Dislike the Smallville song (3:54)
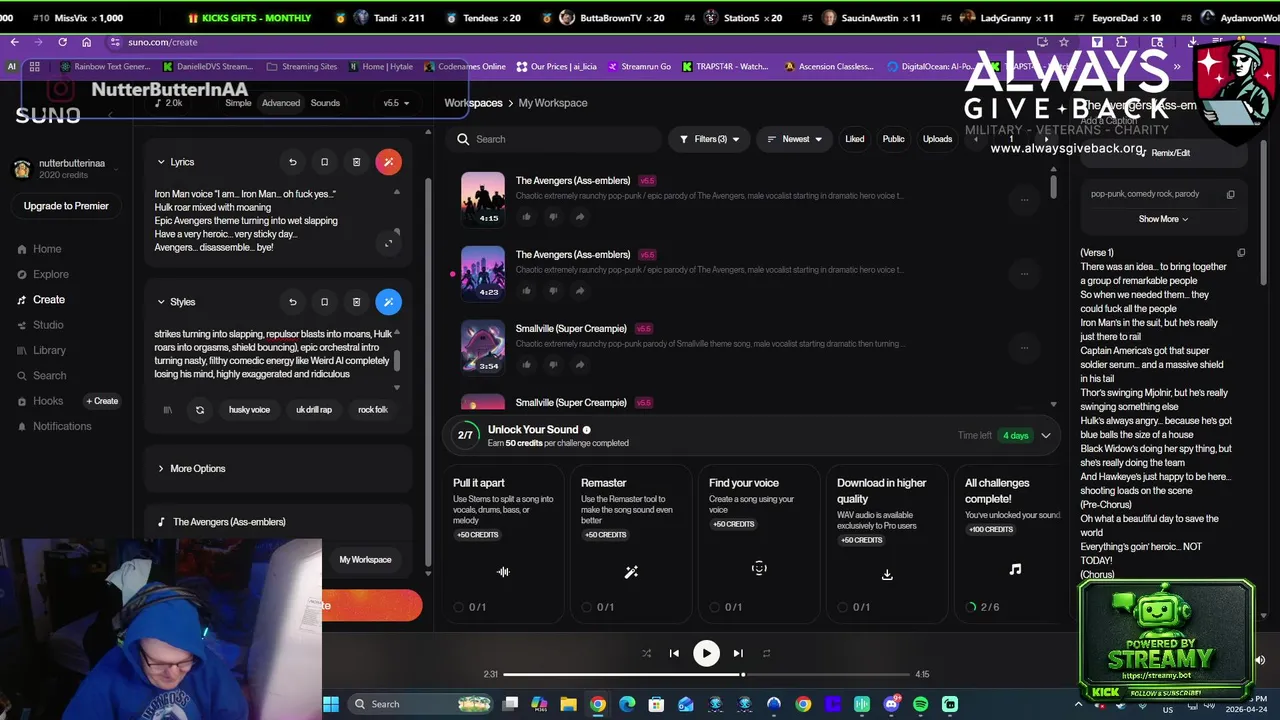The height and width of the screenshot is (720, 1280). [x=553, y=365]
